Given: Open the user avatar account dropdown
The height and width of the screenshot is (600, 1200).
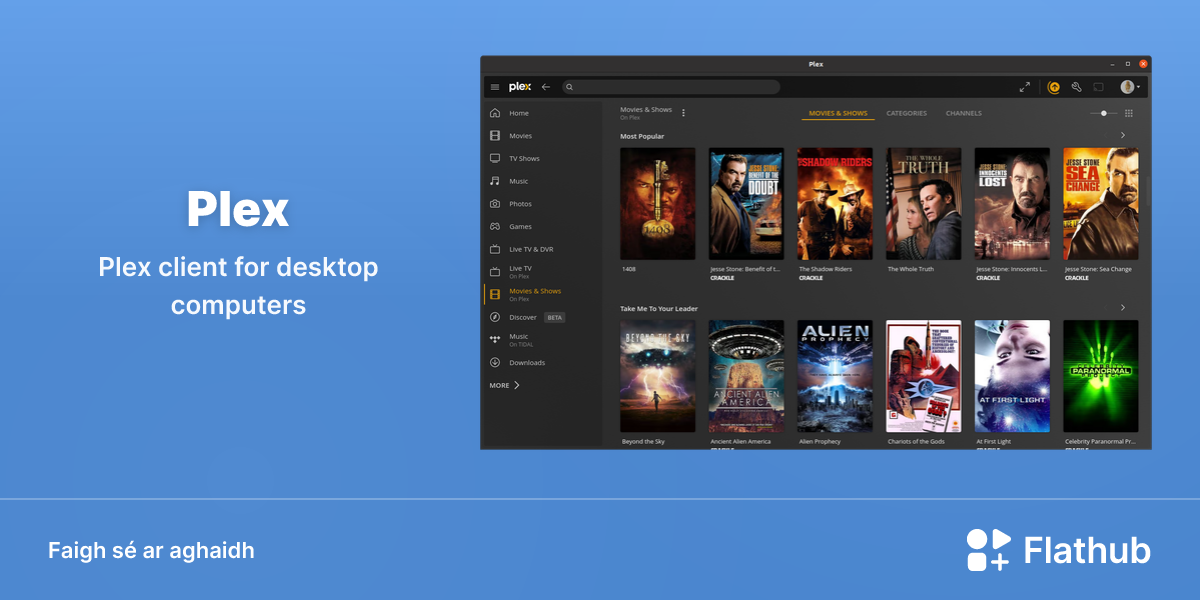Looking at the screenshot, I should [1130, 87].
